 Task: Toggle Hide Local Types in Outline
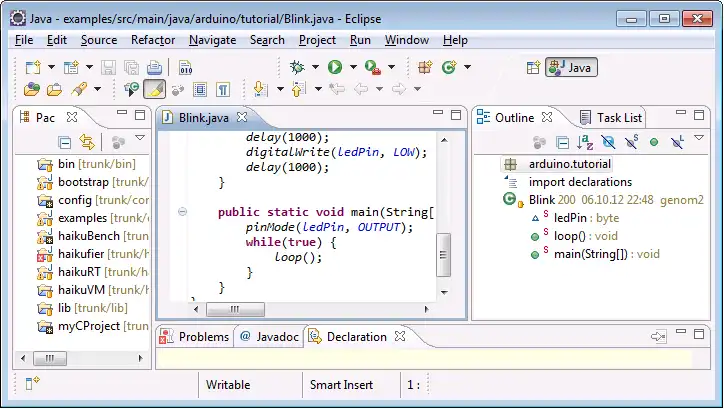pyautogui.click(x=677, y=142)
